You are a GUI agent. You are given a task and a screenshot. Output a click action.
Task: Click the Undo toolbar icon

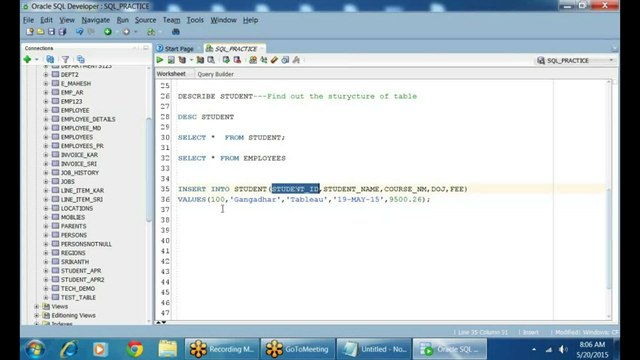tap(79, 31)
